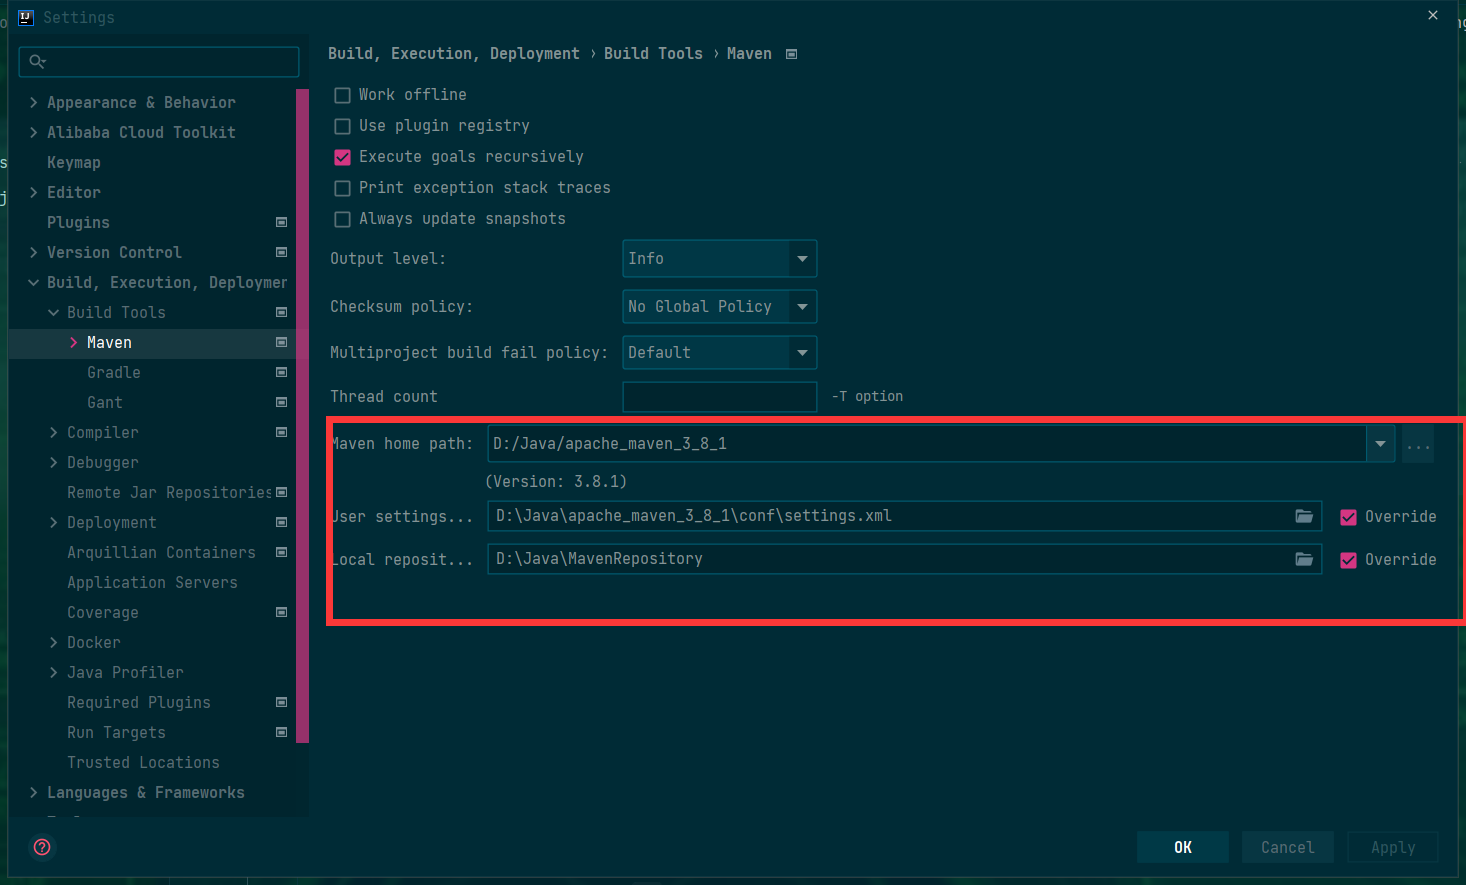The image size is (1466, 885).
Task: Open Application Servers settings
Action: pyautogui.click(x=152, y=582)
